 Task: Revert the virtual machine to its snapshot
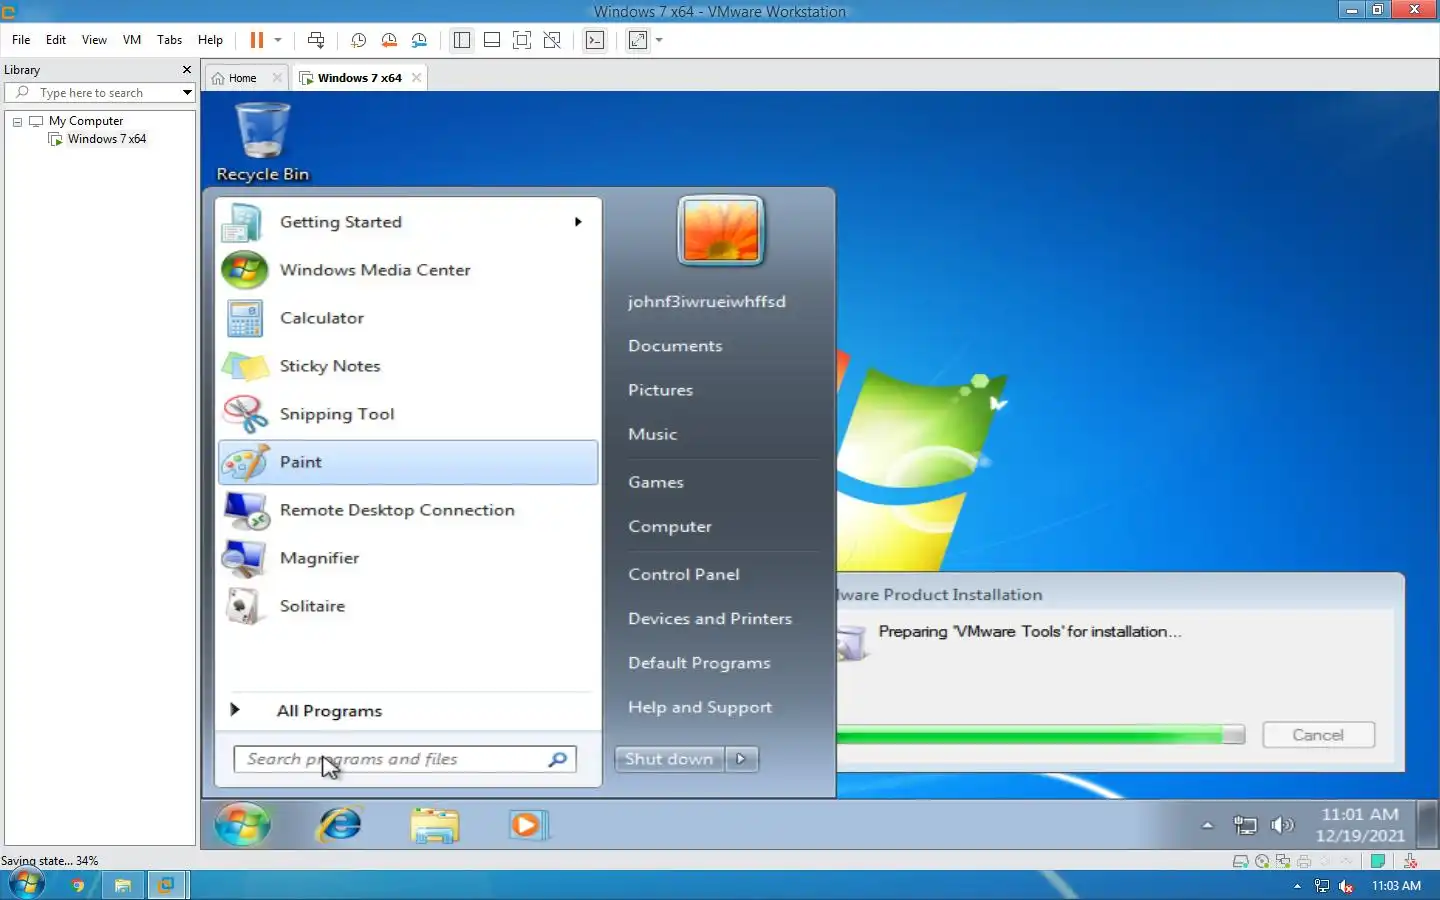tap(389, 40)
